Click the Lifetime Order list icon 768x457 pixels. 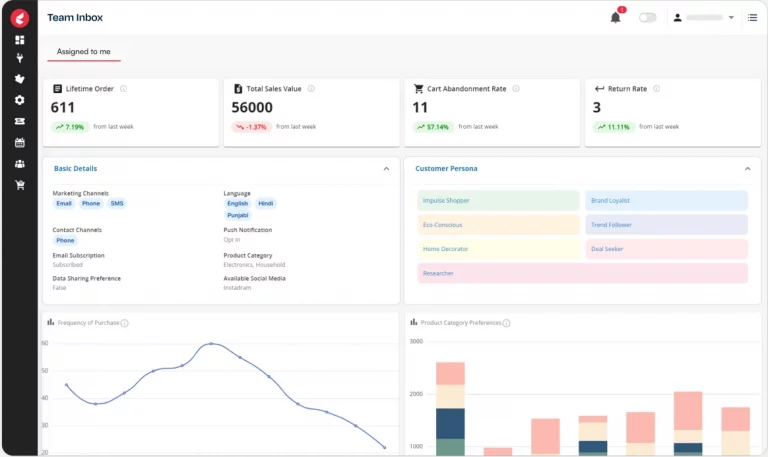57,89
